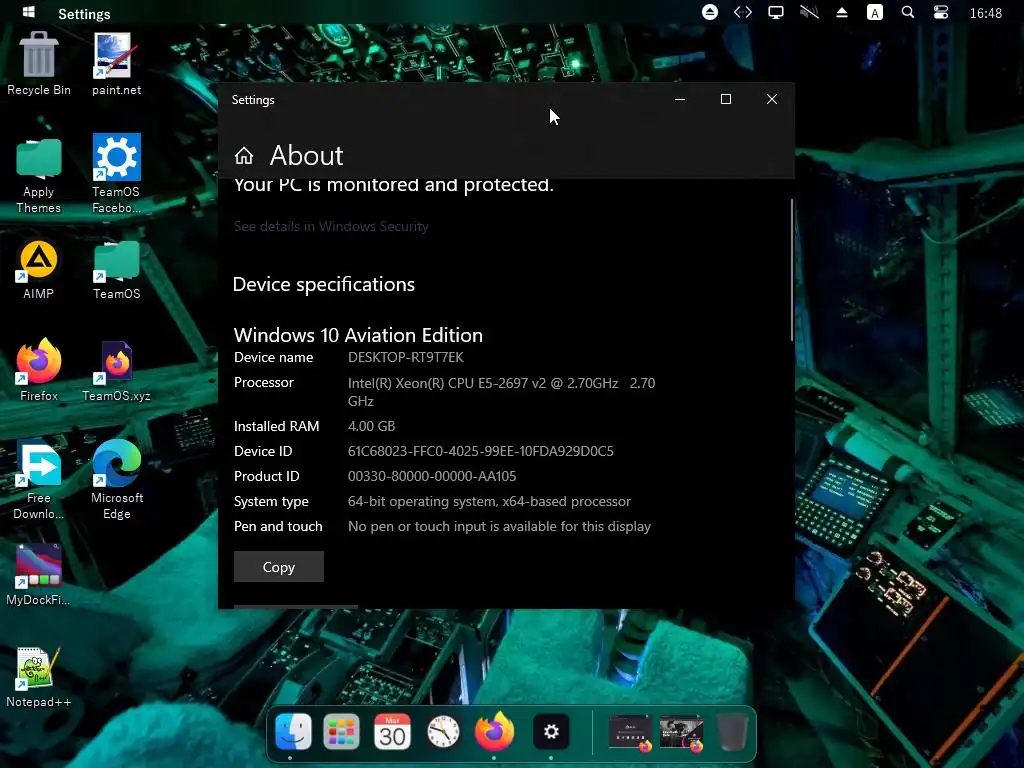Click the eject circle icon in top bar
The width and height of the screenshot is (1024, 768).
click(x=710, y=12)
